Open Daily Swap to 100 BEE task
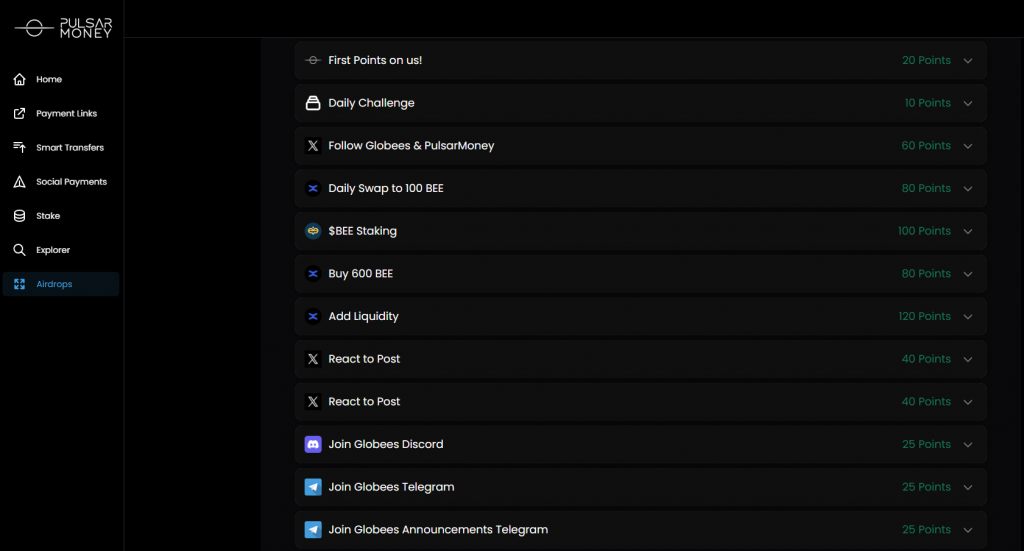This screenshot has width=1024, height=551. [386, 188]
